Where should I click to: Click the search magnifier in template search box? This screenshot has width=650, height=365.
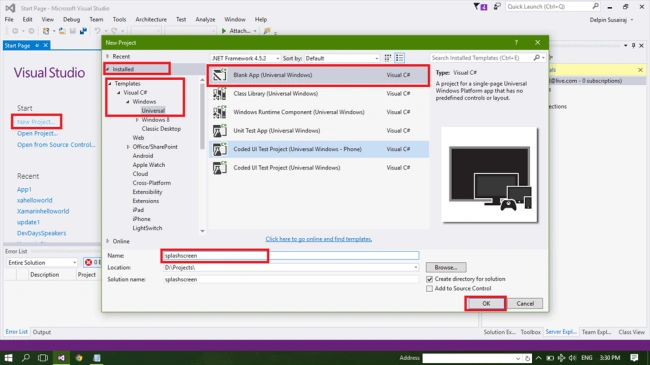point(537,58)
